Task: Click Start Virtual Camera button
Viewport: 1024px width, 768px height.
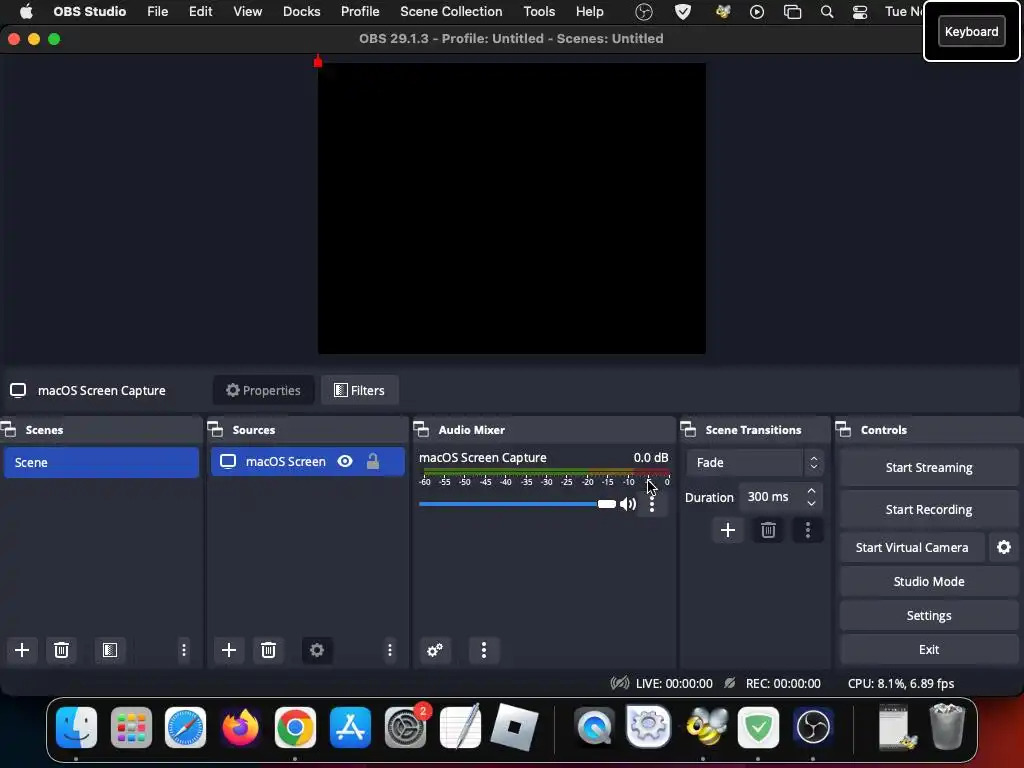Action: pos(912,547)
